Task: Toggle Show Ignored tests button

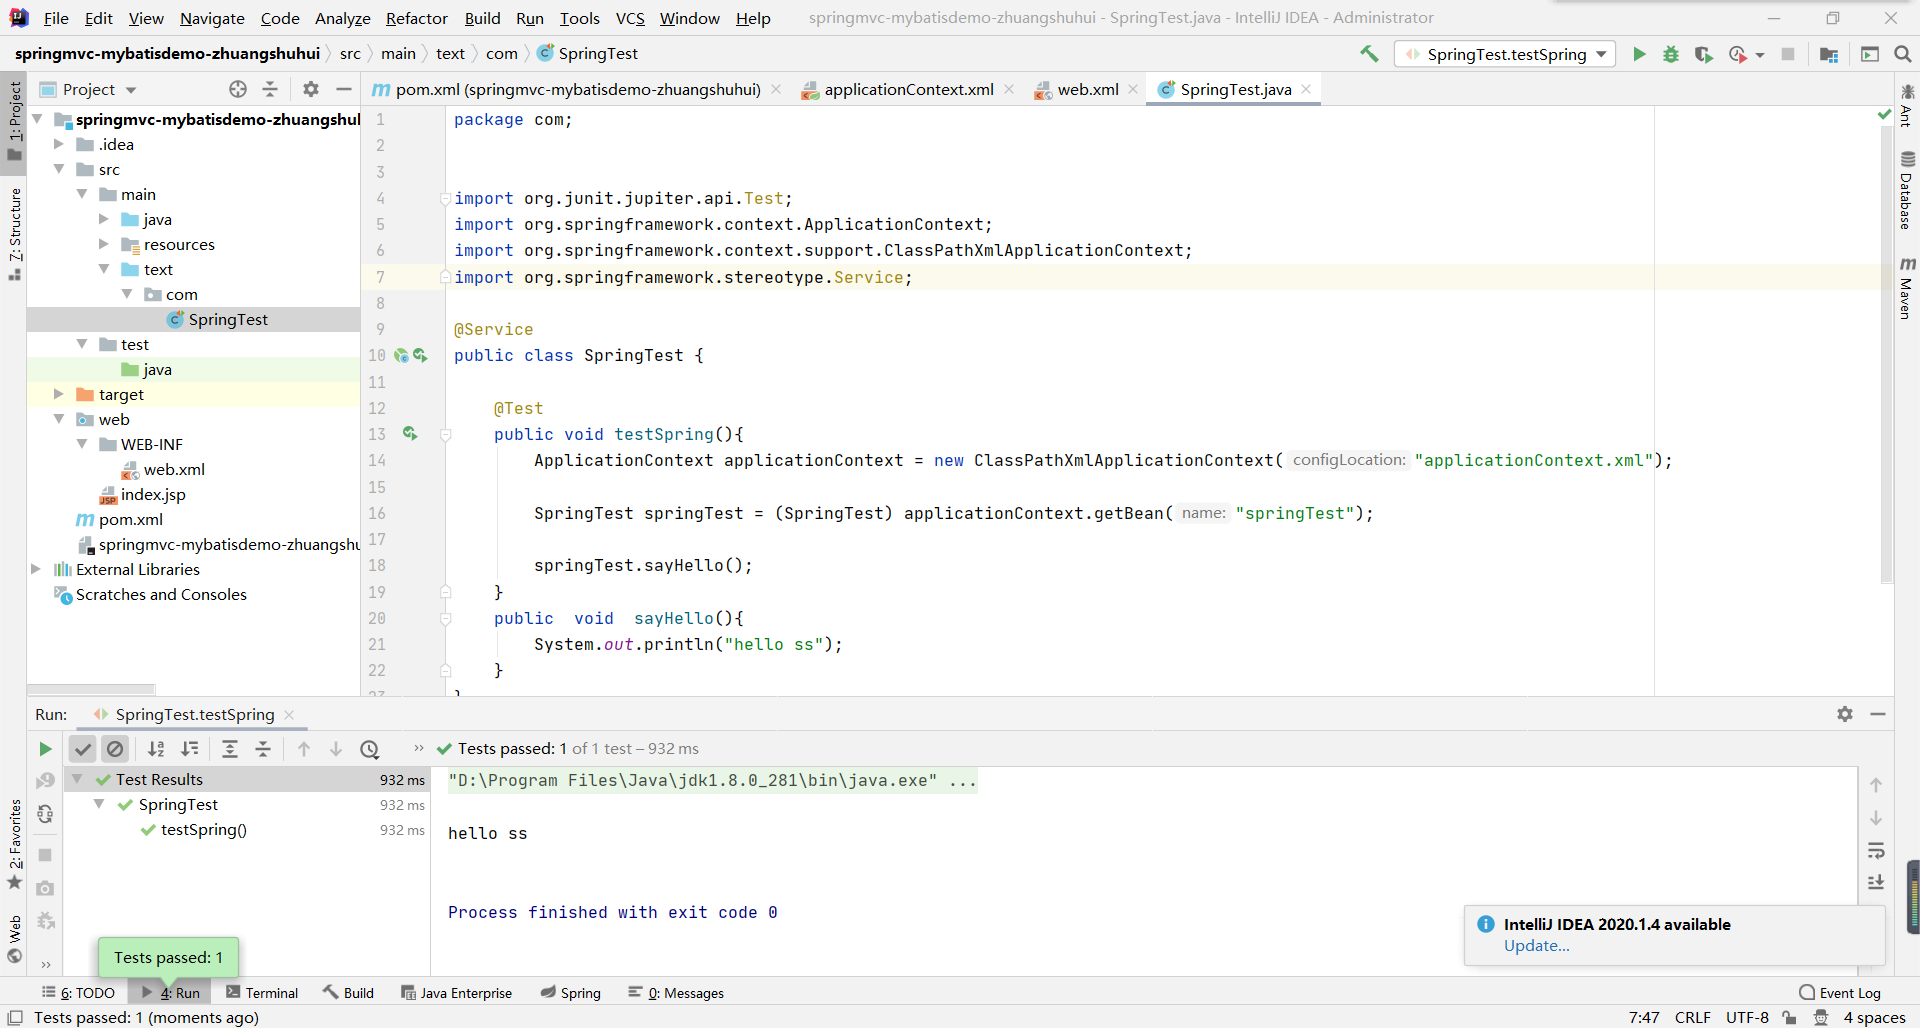Action: (x=115, y=749)
